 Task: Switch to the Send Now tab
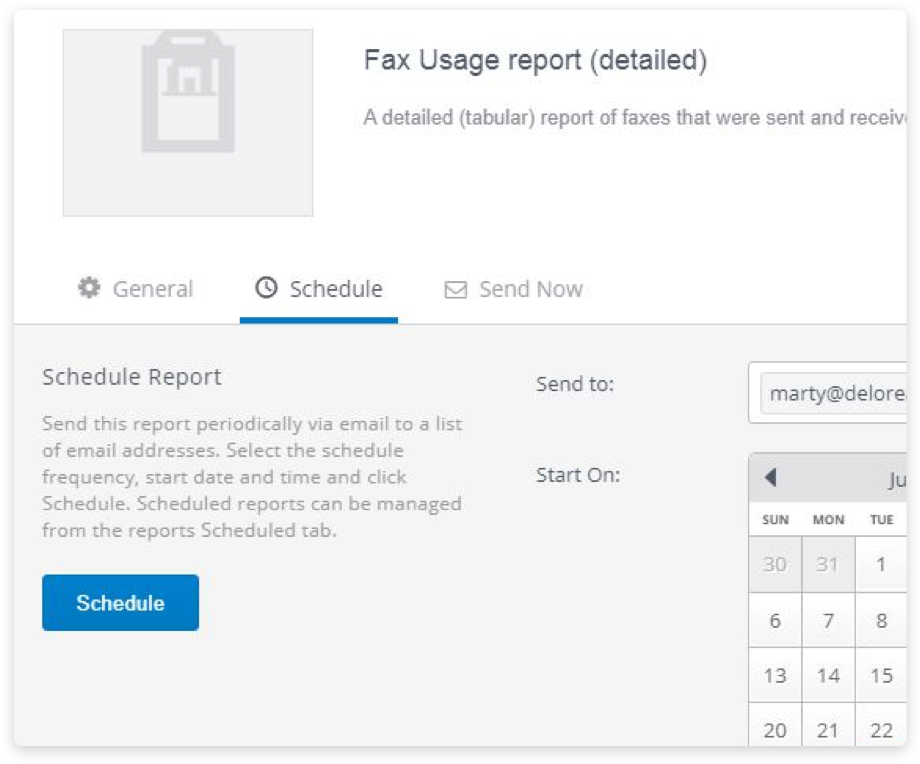click(x=513, y=289)
